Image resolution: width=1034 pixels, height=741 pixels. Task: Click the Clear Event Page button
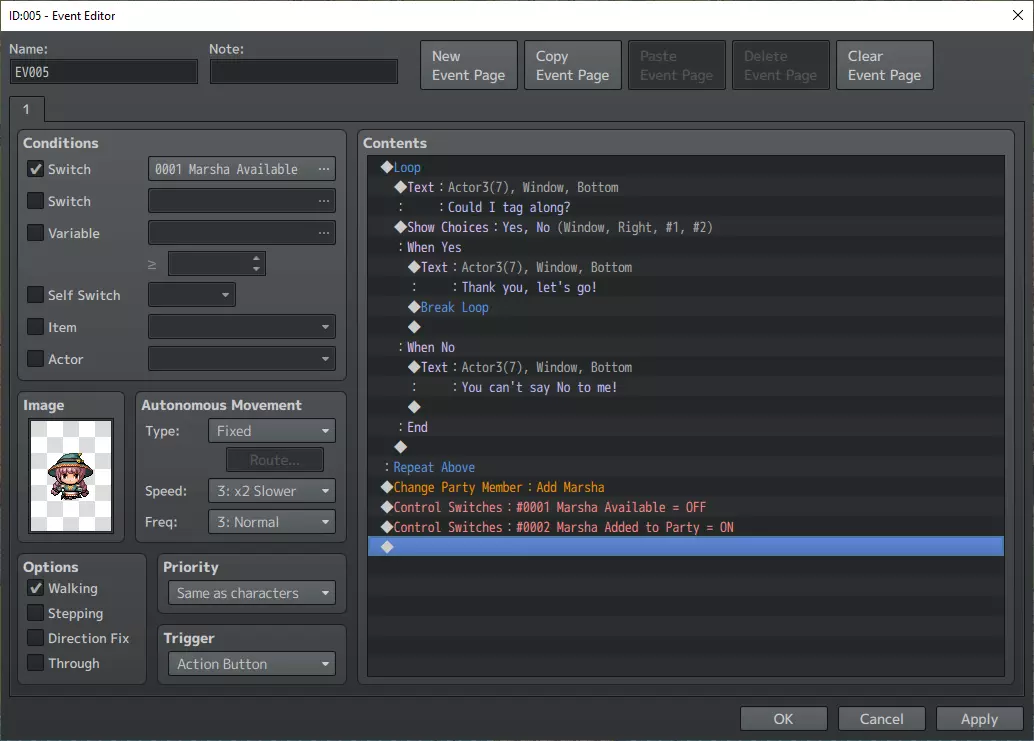(884, 66)
